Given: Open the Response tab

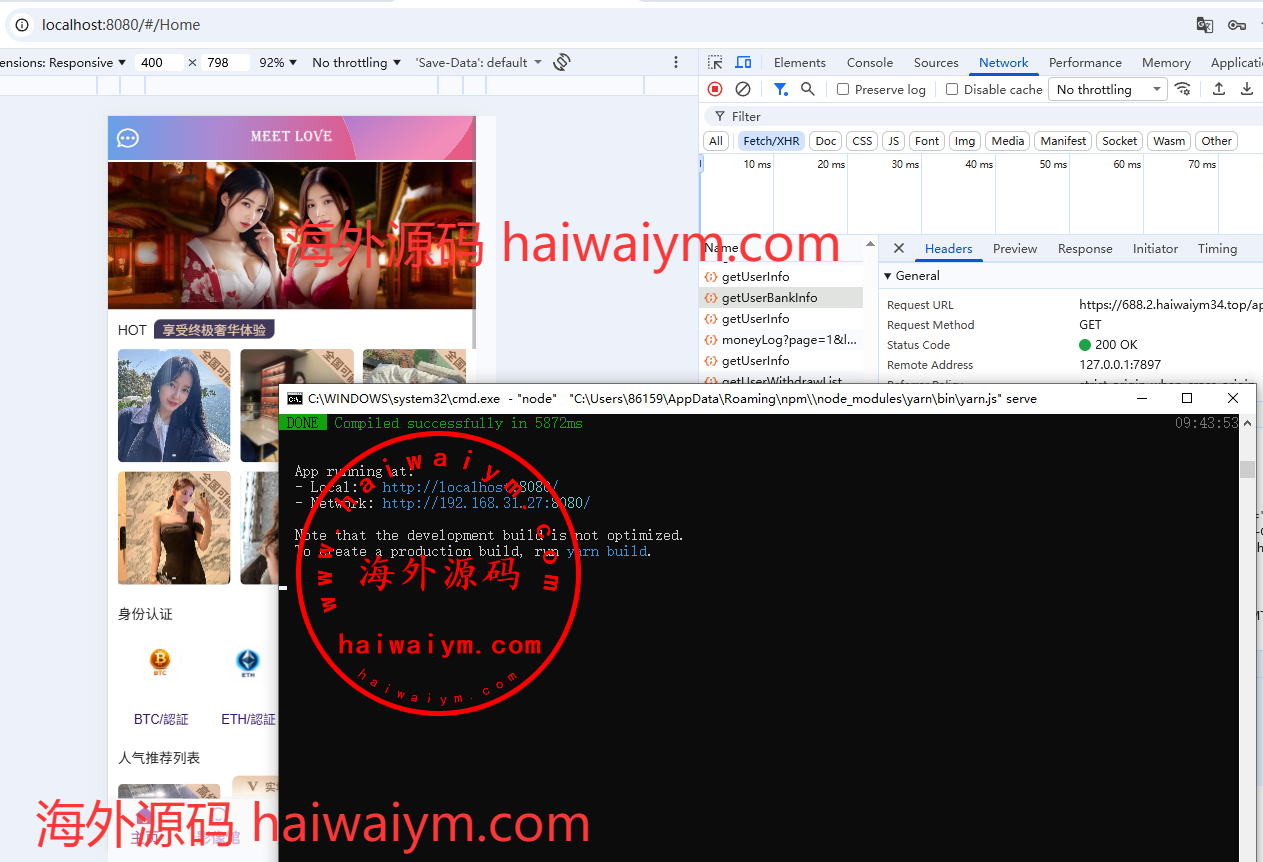Looking at the screenshot, I should (1085, 249).
